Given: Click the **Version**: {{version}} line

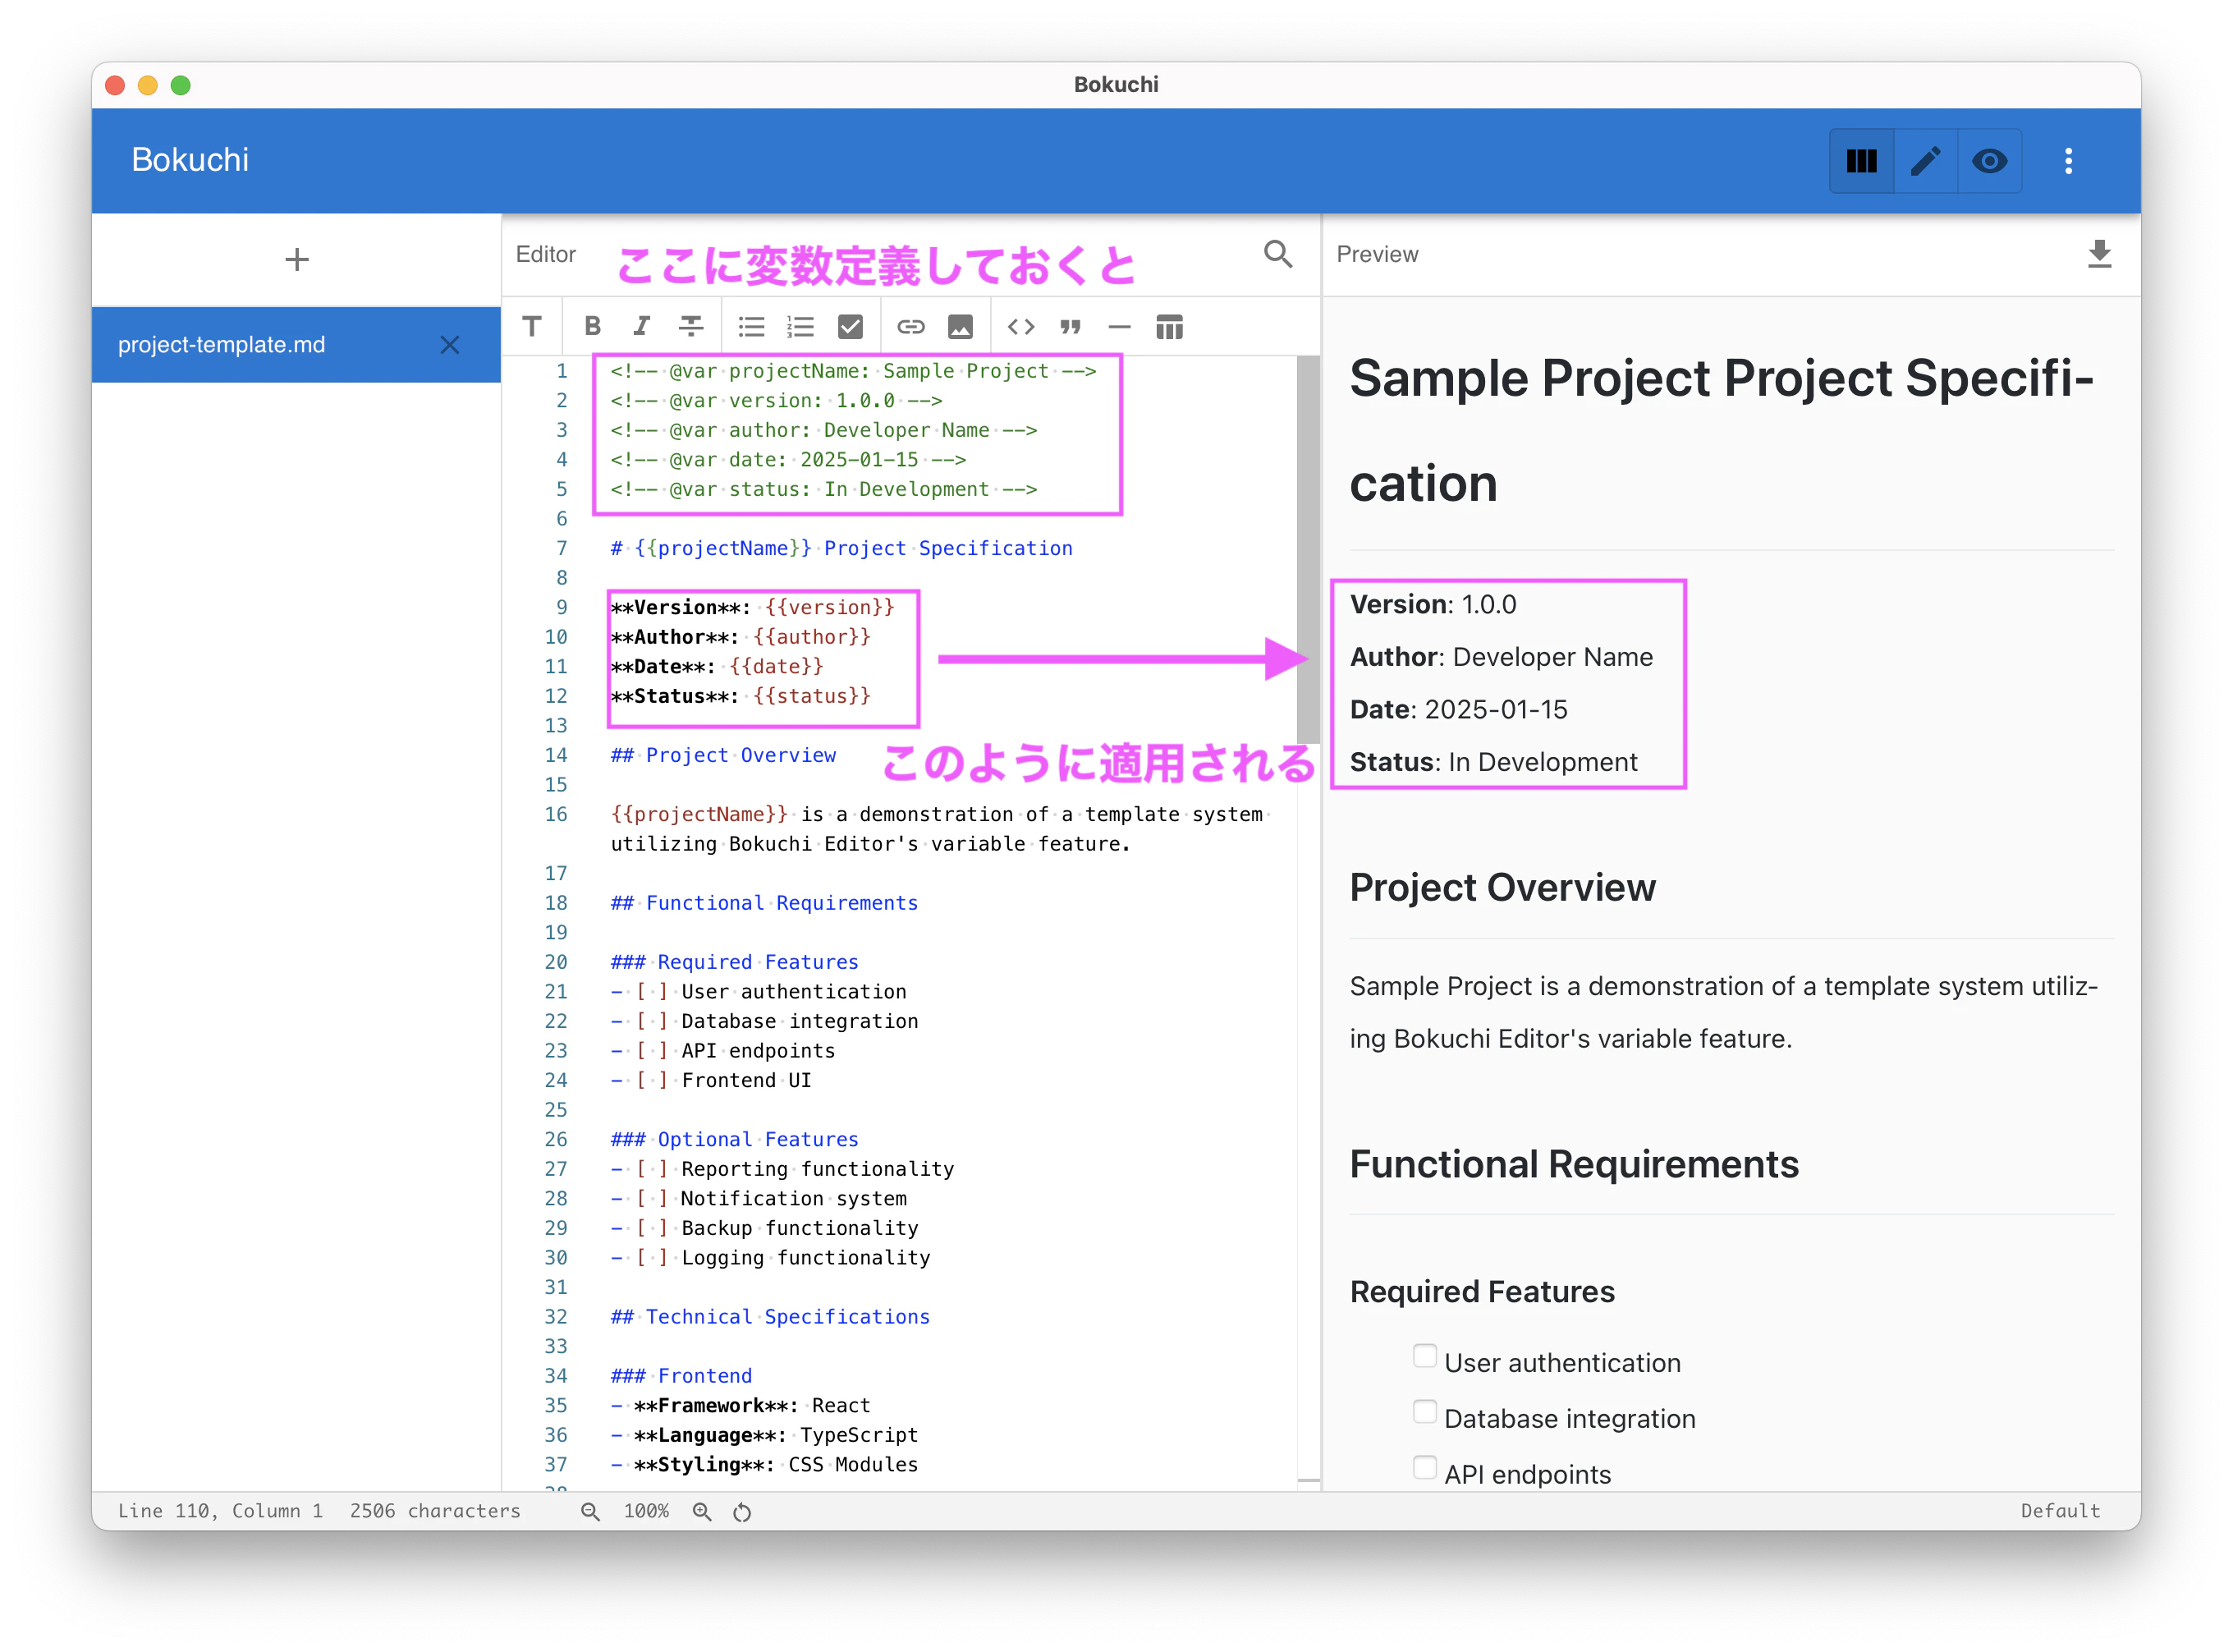Looking at the screenshot, I should 752,607.
